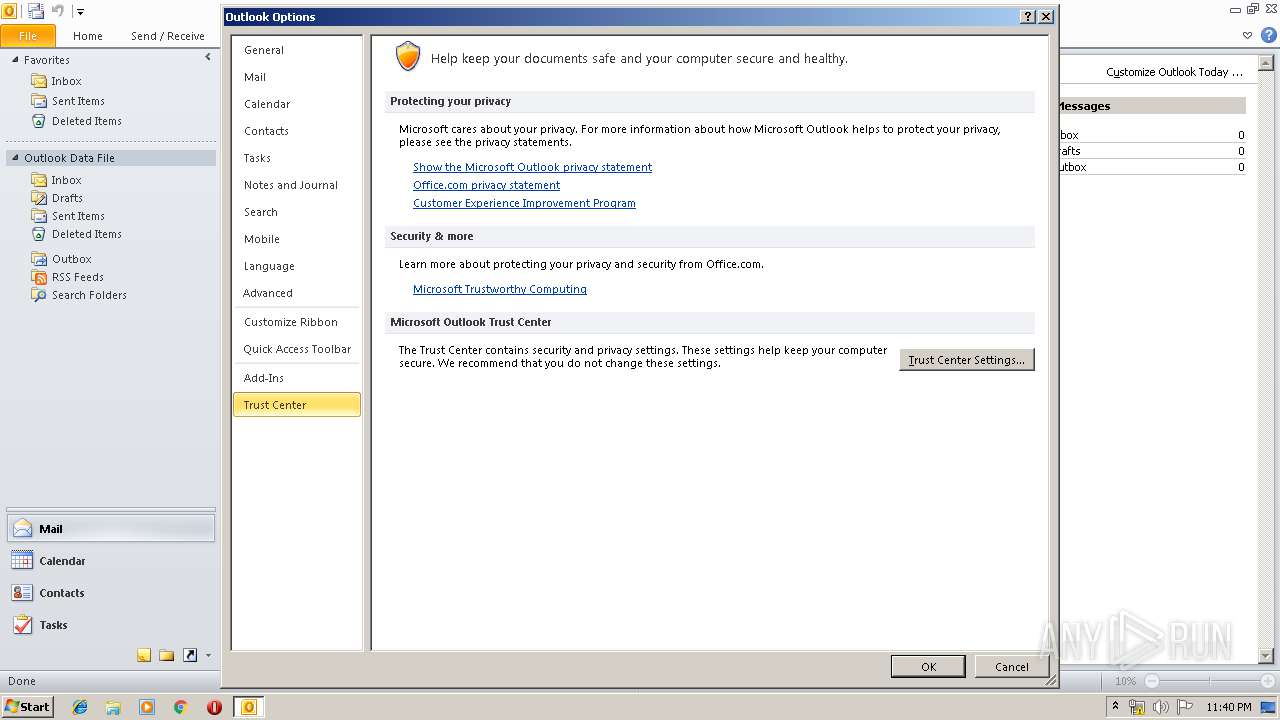Select Inbox under Outlook Data File
This screenshot has height=720, width=1280.
coord(66,180)
